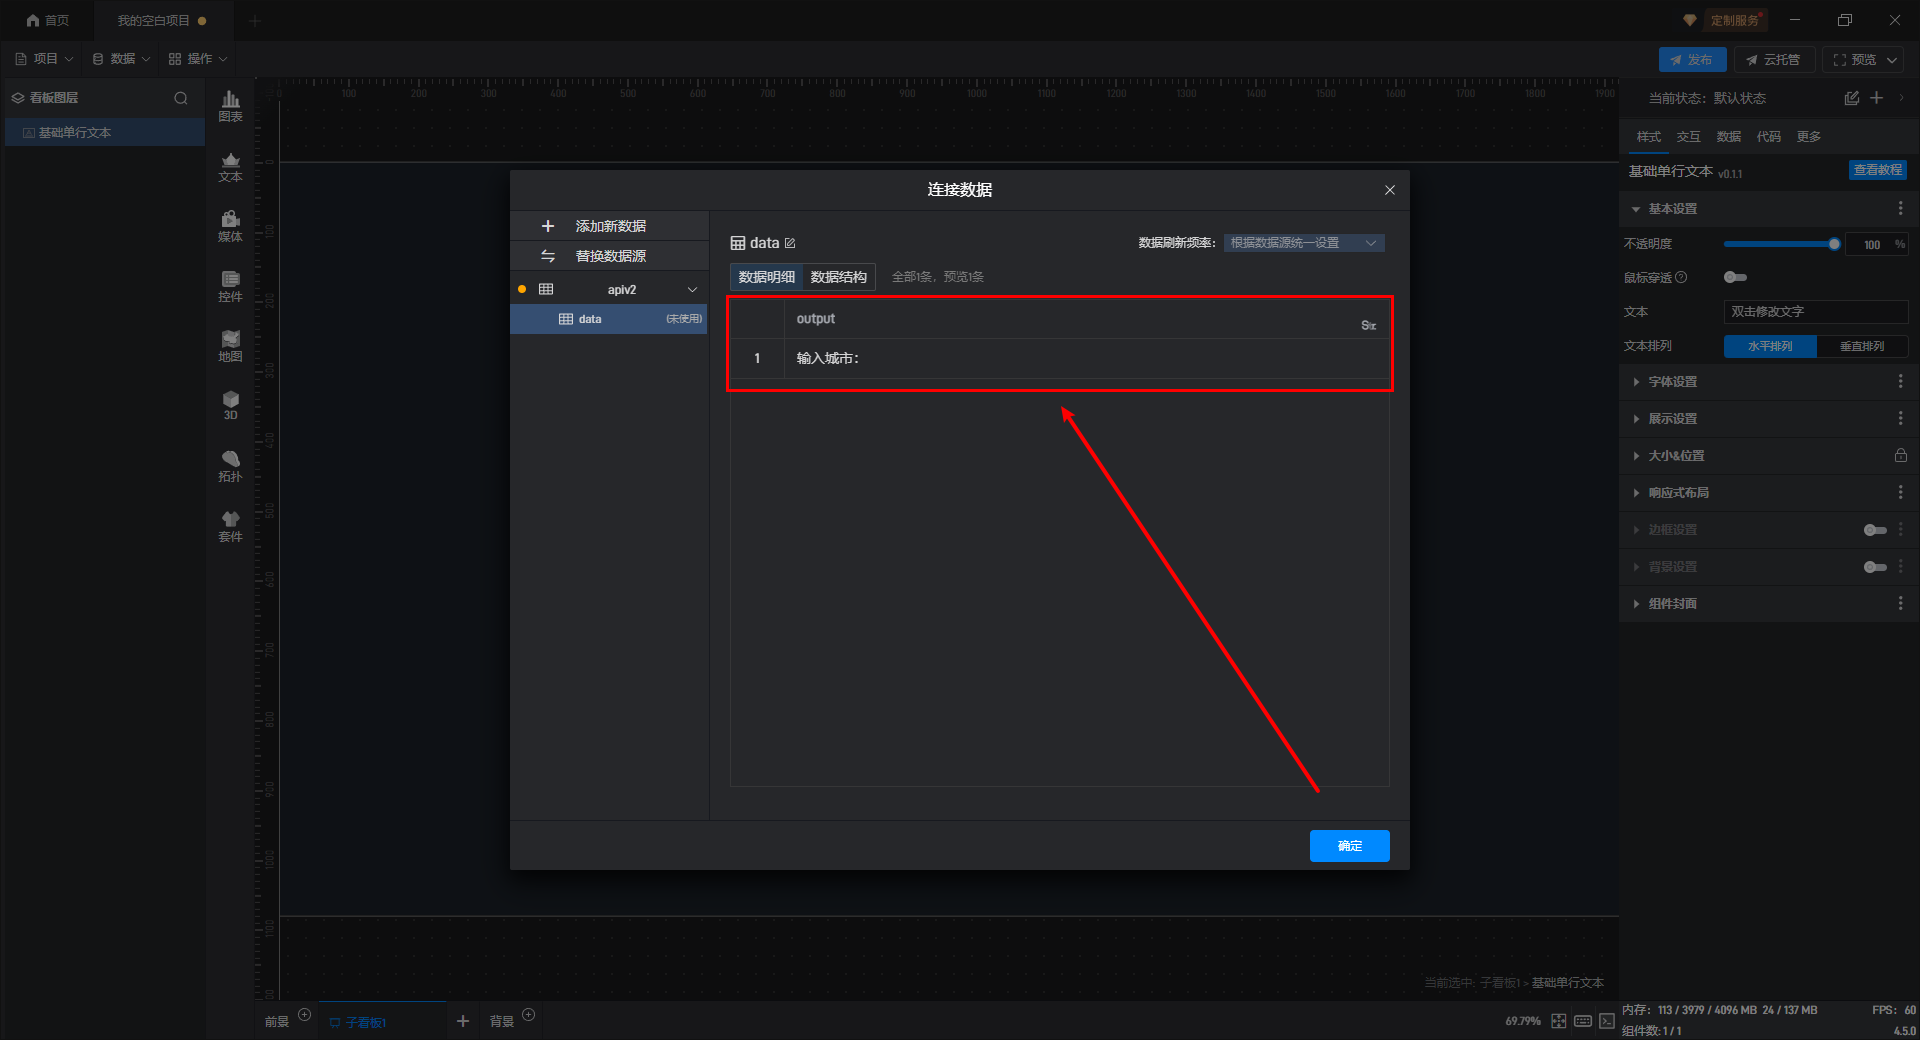The image size is (1920, 1040).
Task: Click the search icon in 看板图层 panel
Action: click(181, 98)
